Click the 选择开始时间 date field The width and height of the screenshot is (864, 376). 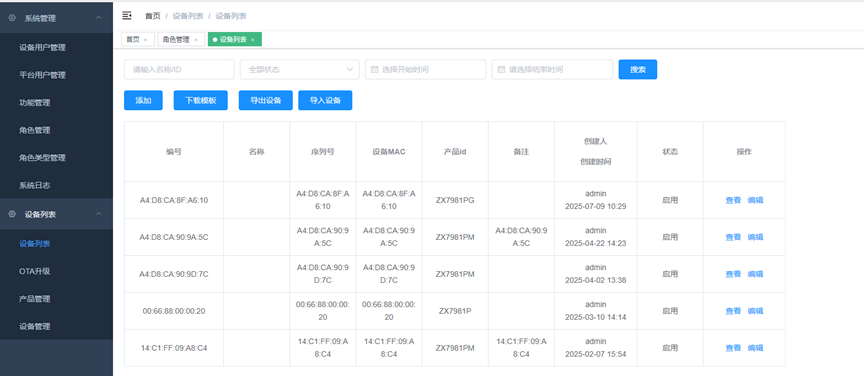point(425,69)
